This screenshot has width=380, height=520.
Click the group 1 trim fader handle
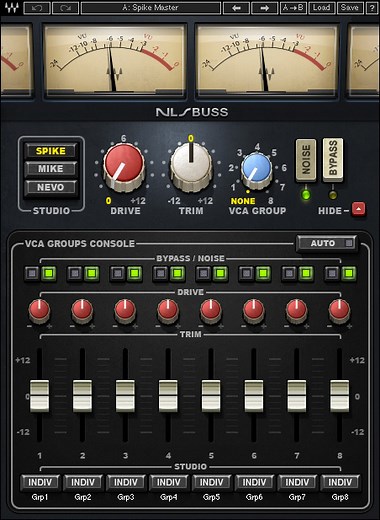pyautogui.click(x=39, y=396)
